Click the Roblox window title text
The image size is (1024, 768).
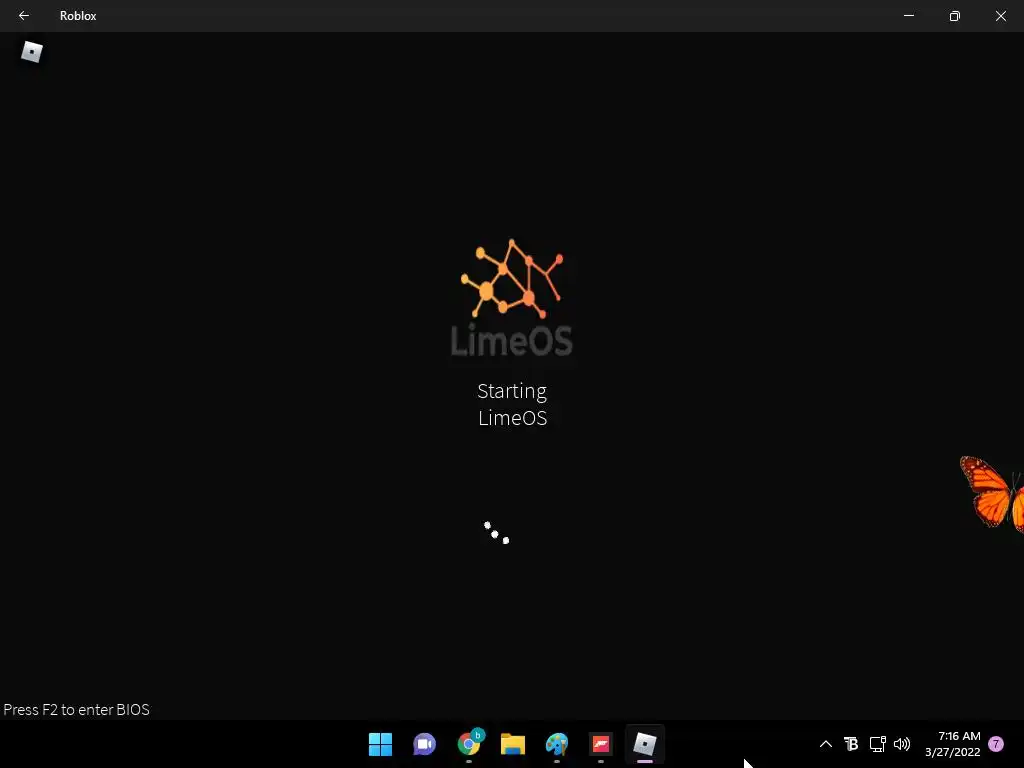[78, 16]
